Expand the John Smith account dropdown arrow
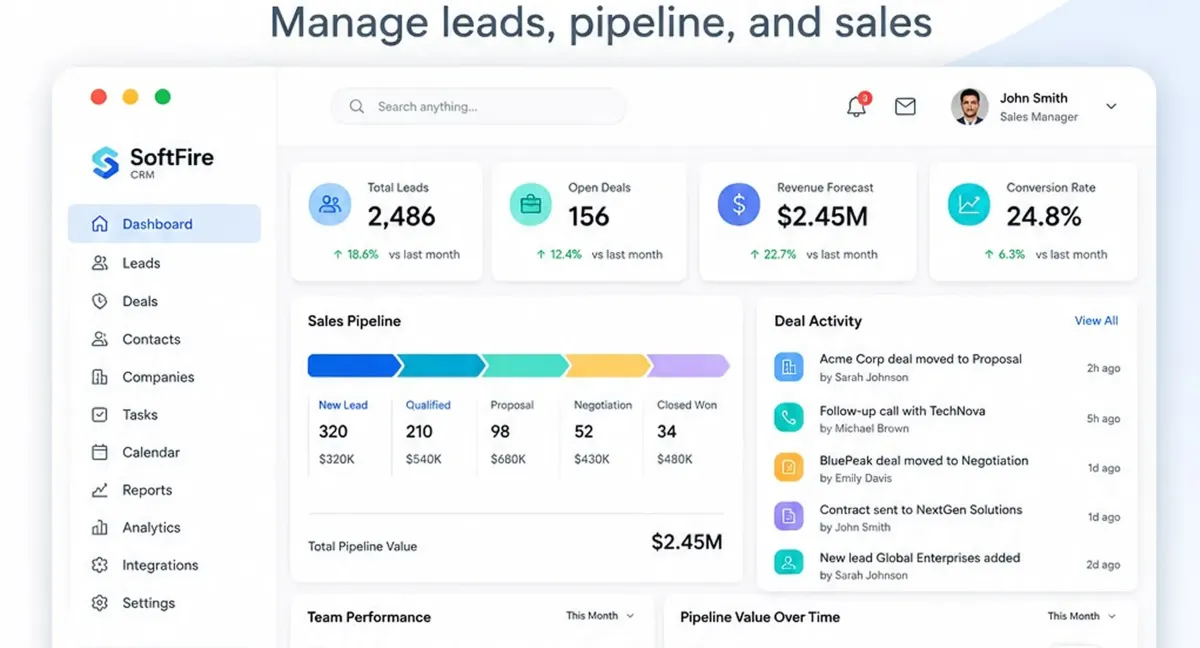This screenshot has height=648, width=1200. (1111, 106)
